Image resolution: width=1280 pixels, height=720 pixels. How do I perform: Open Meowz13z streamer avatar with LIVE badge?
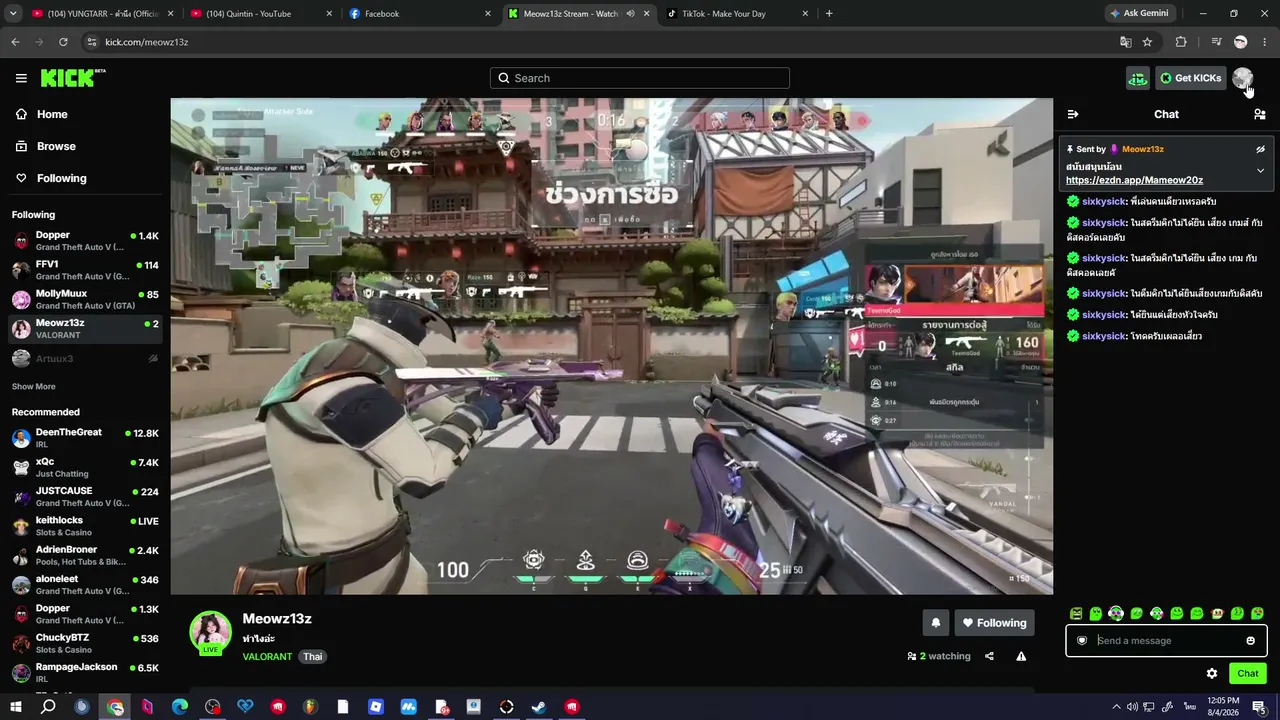[211, 633]
